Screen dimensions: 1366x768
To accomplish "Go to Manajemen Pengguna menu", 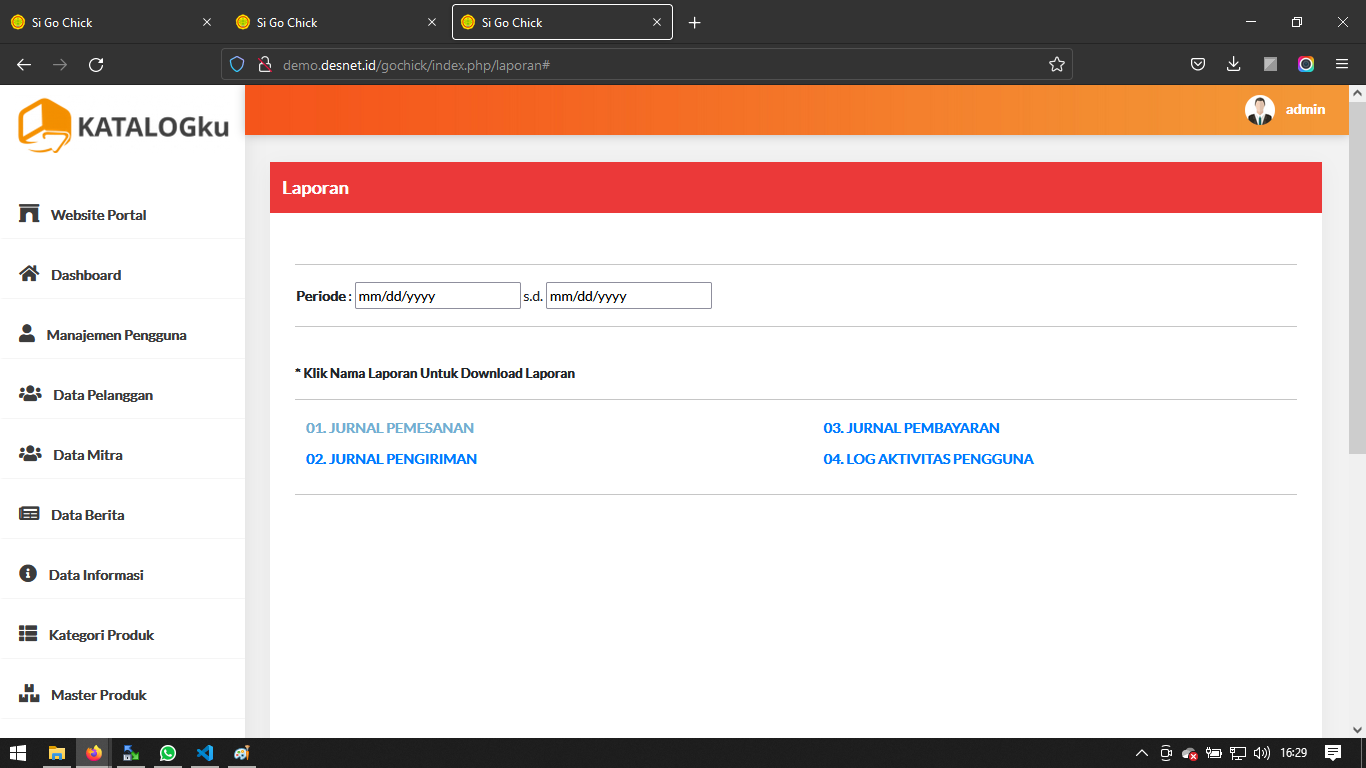I will tap(116, 335).
